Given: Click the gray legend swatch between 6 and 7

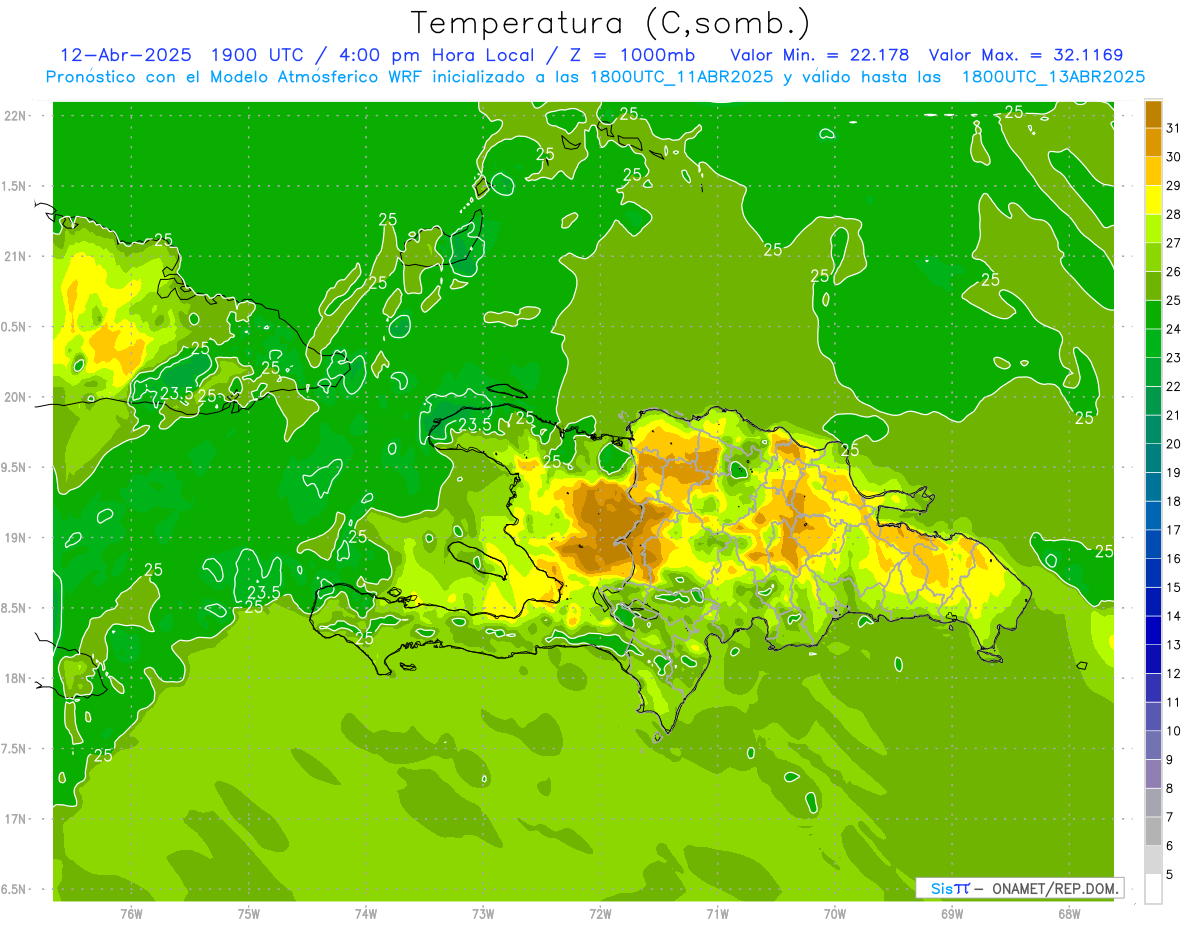Looking at the screenshot, I should coord(1153,831).
